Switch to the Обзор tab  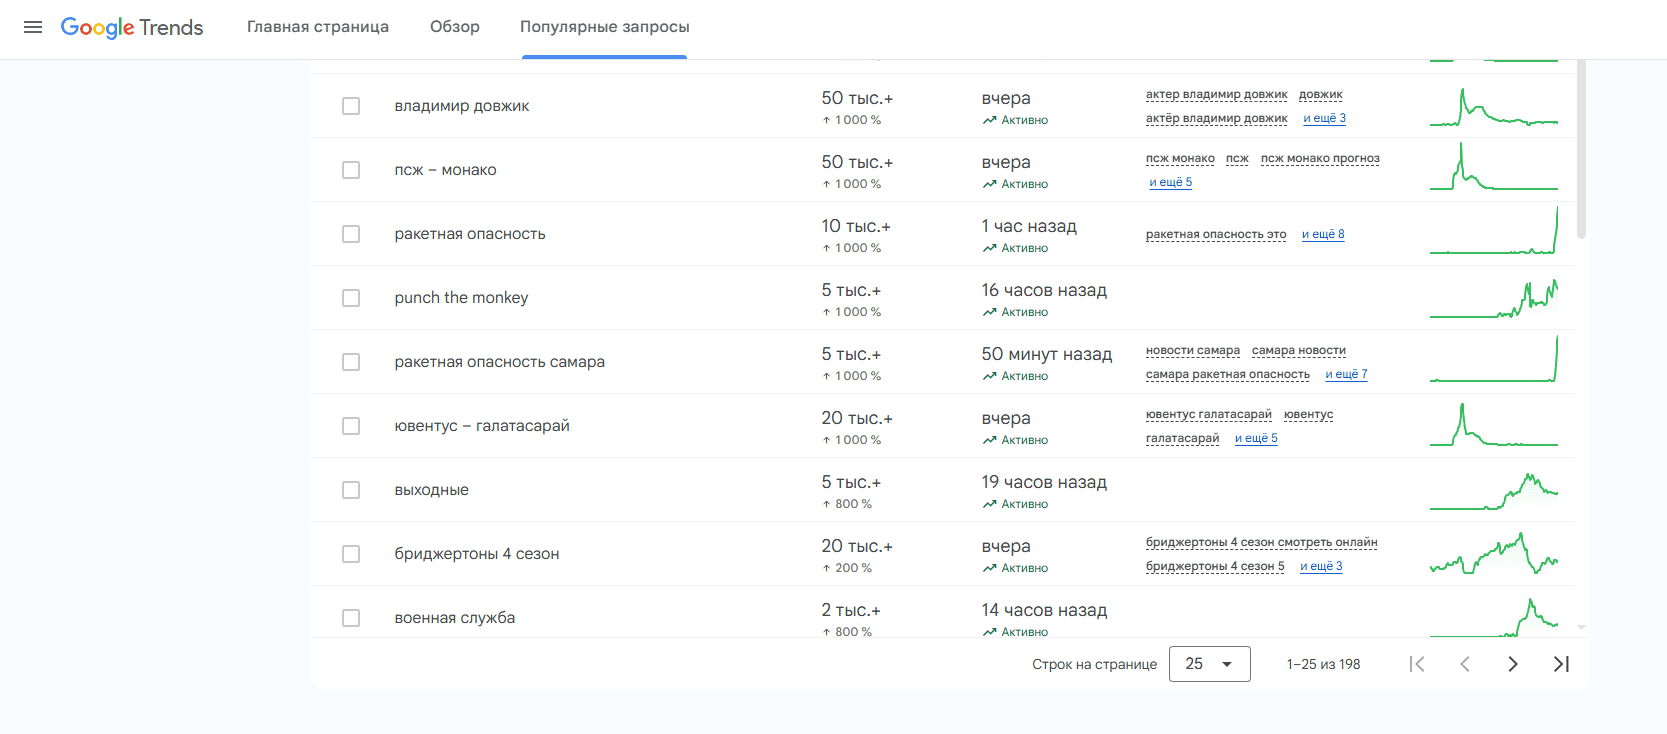tap(454, 27)
